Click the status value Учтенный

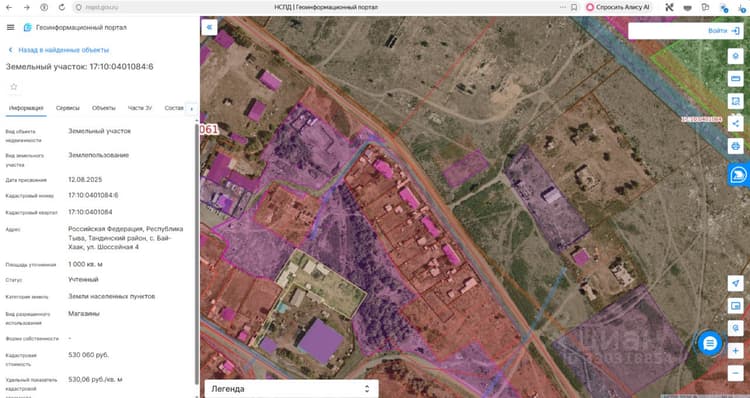[x=83, y=279]
